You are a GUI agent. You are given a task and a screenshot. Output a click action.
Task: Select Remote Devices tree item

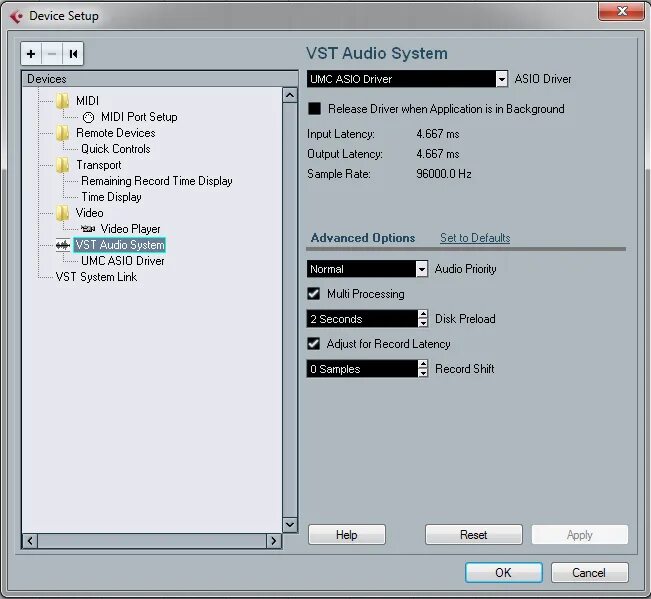(116, 133)
